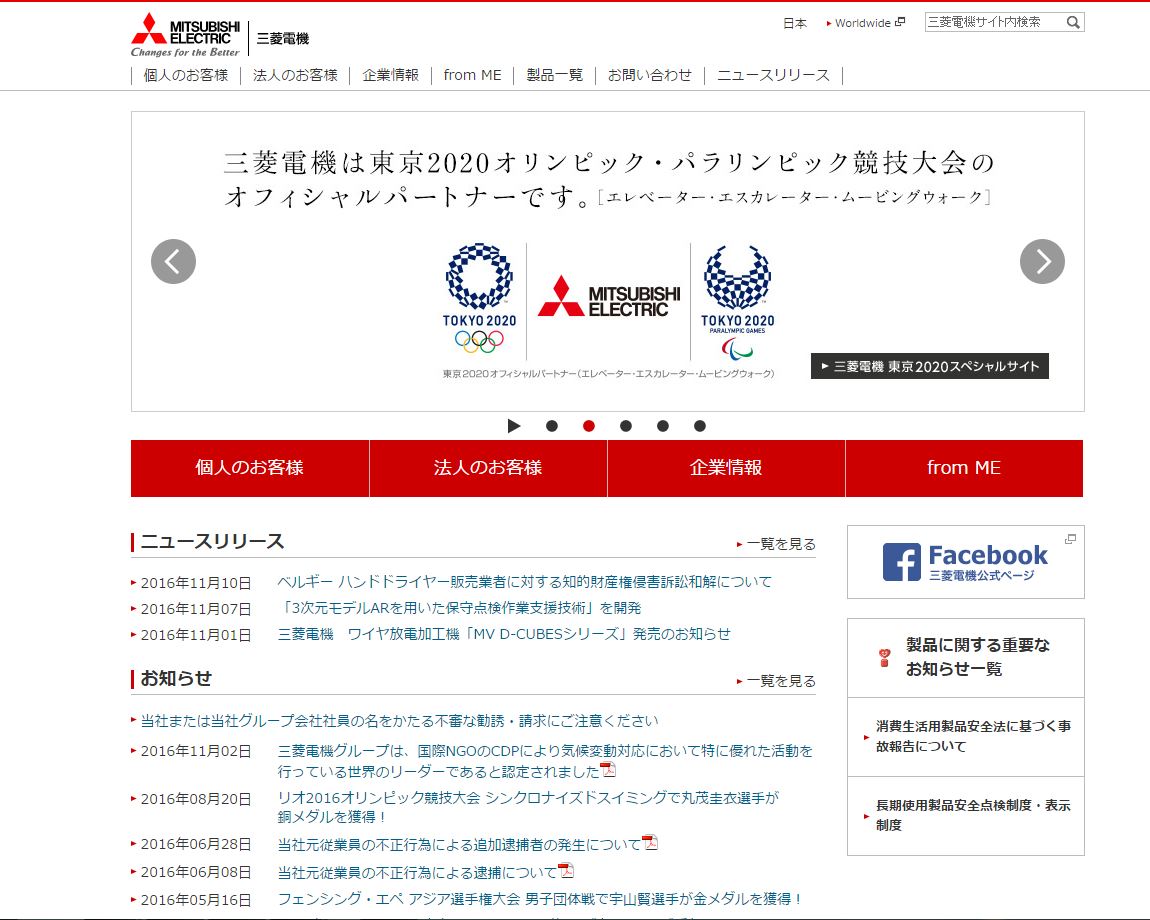Show previous carousel slide arrow
This screenshot has width=1150, height=920.
(173, 261)
